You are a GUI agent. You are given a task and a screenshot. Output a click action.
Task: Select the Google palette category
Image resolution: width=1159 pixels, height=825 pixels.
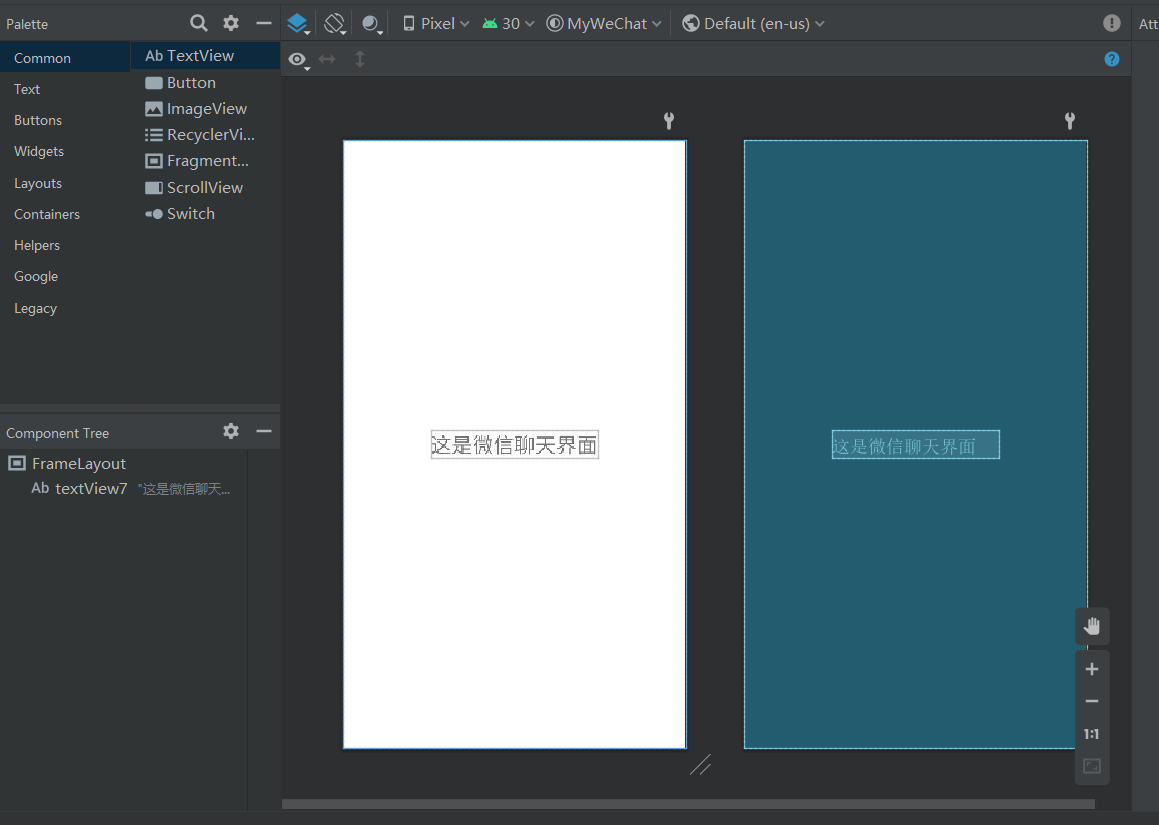pos(65,276)
